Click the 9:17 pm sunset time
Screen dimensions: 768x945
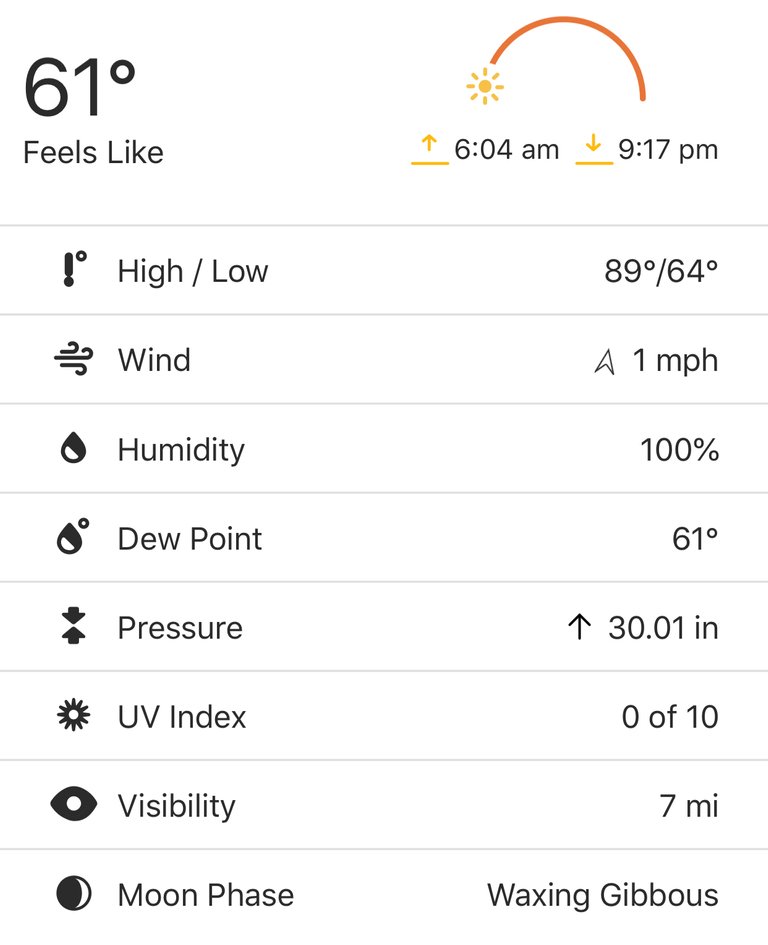point(668,149)
